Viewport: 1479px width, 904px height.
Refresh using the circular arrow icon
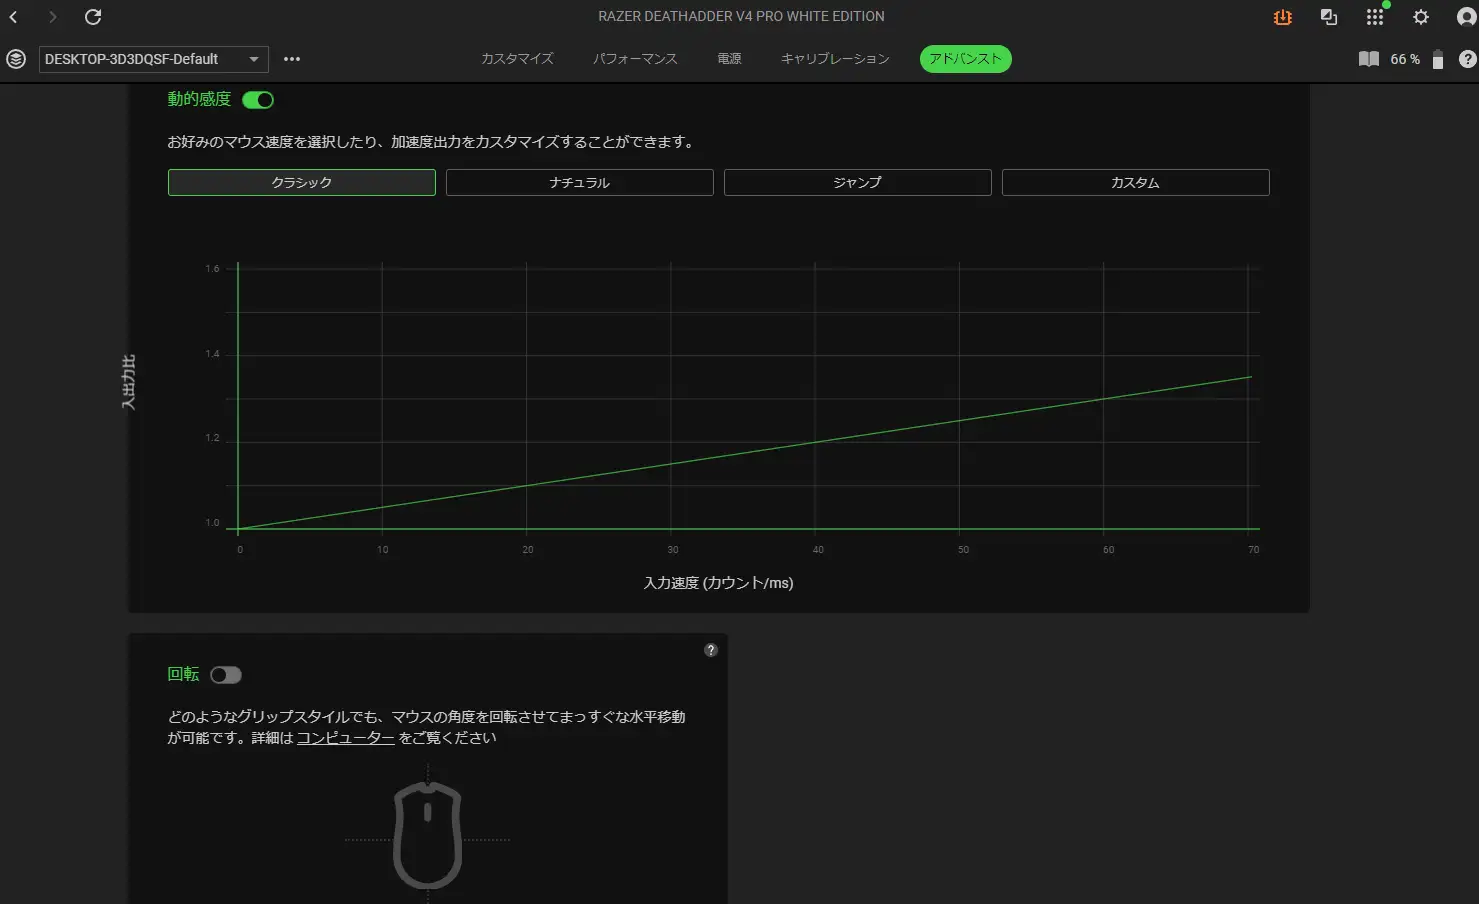coord(93,17)
